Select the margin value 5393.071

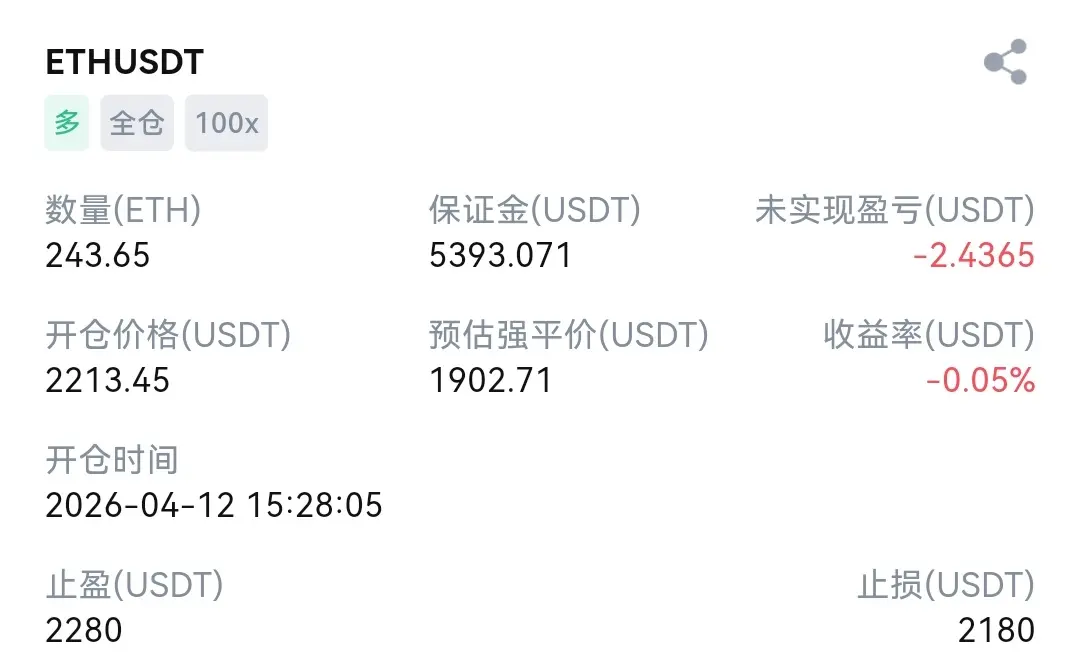500,256
